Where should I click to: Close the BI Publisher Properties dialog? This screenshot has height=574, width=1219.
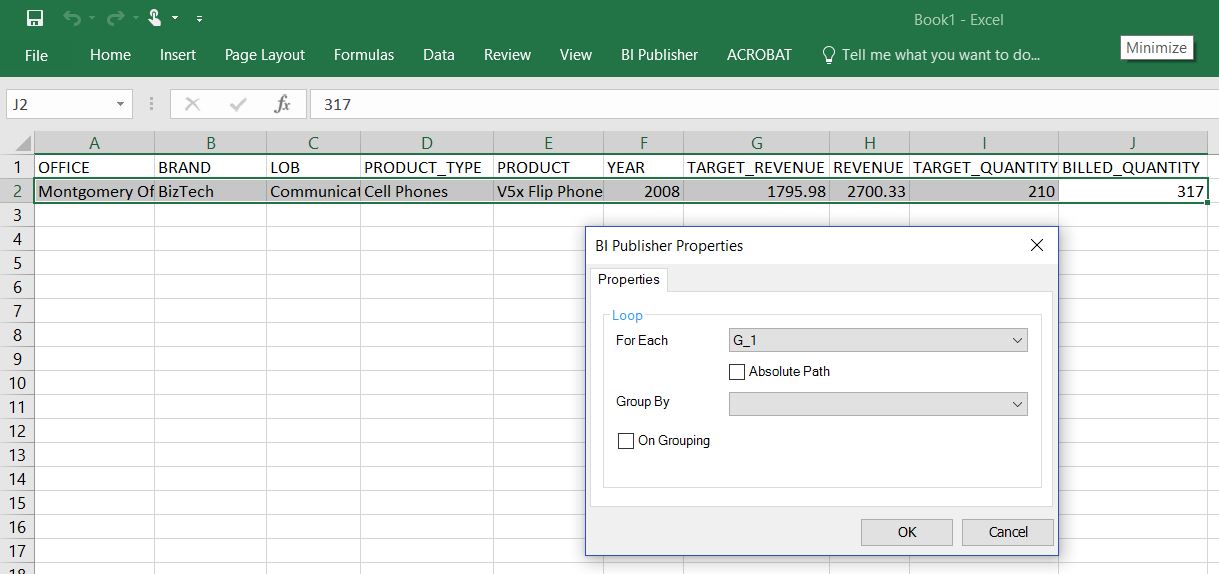[1037, 246]
